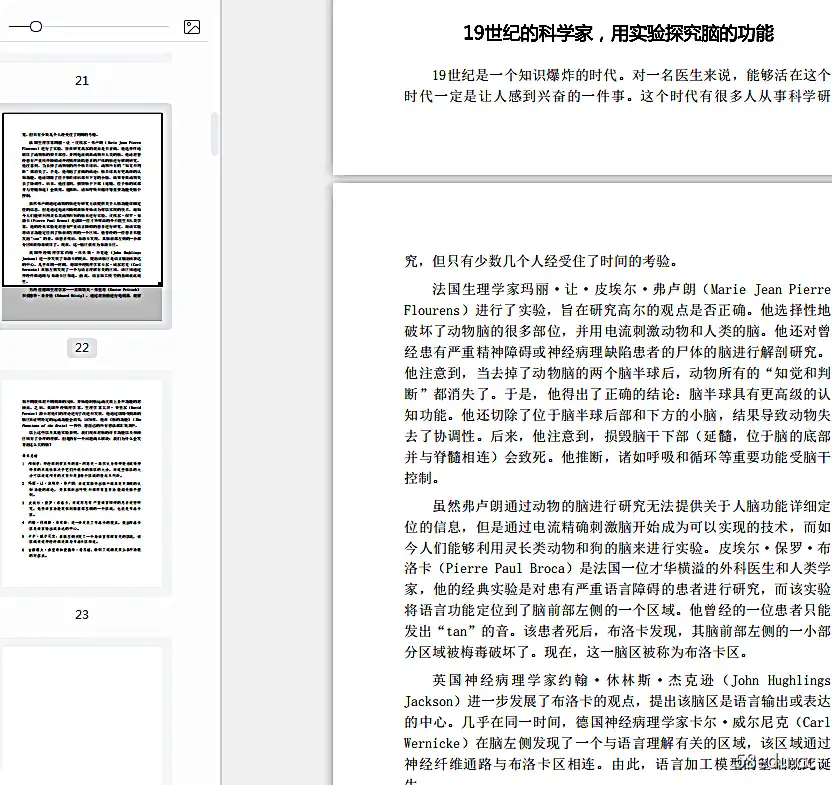The height and width of the screenshot is (785, 832).
Task: Click the thumbnail panel vertical scrollbar
Action: click(x=214, y=134)
